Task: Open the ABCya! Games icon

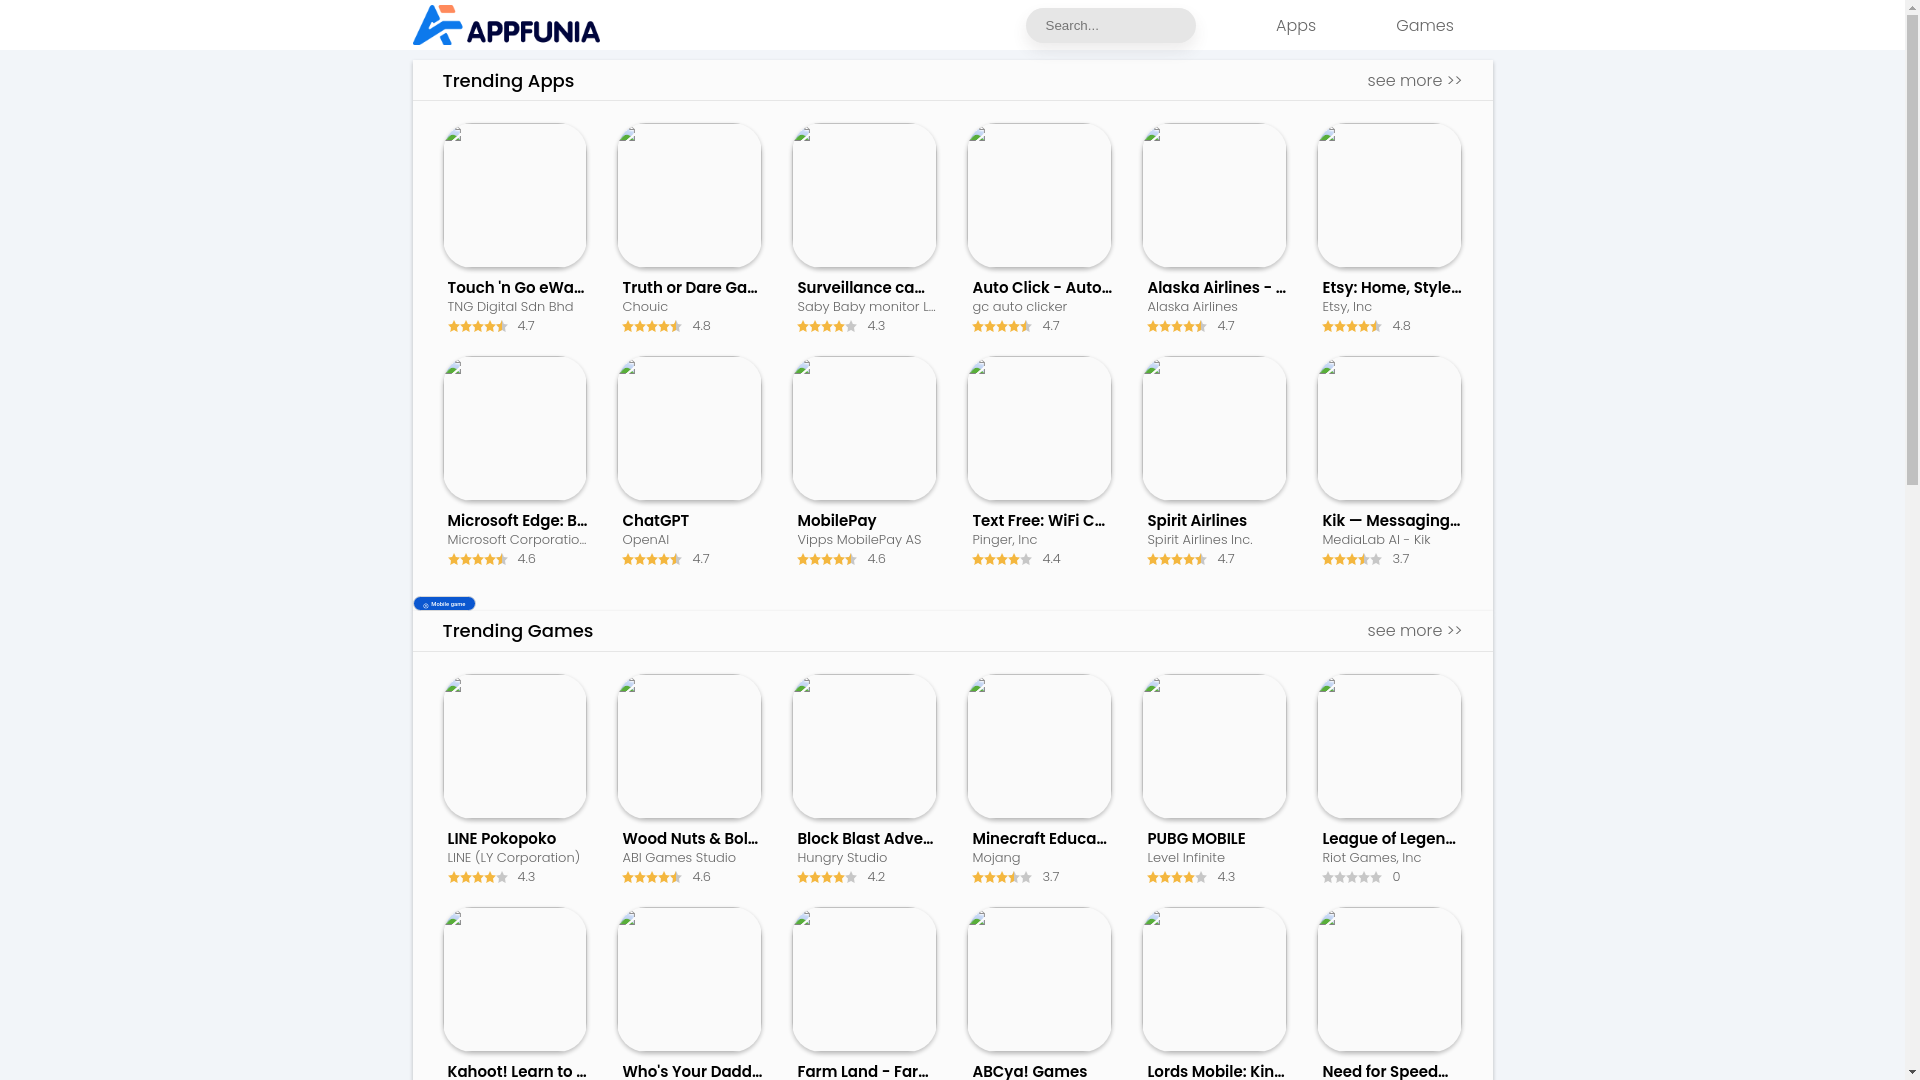Action: (1039, 979)
